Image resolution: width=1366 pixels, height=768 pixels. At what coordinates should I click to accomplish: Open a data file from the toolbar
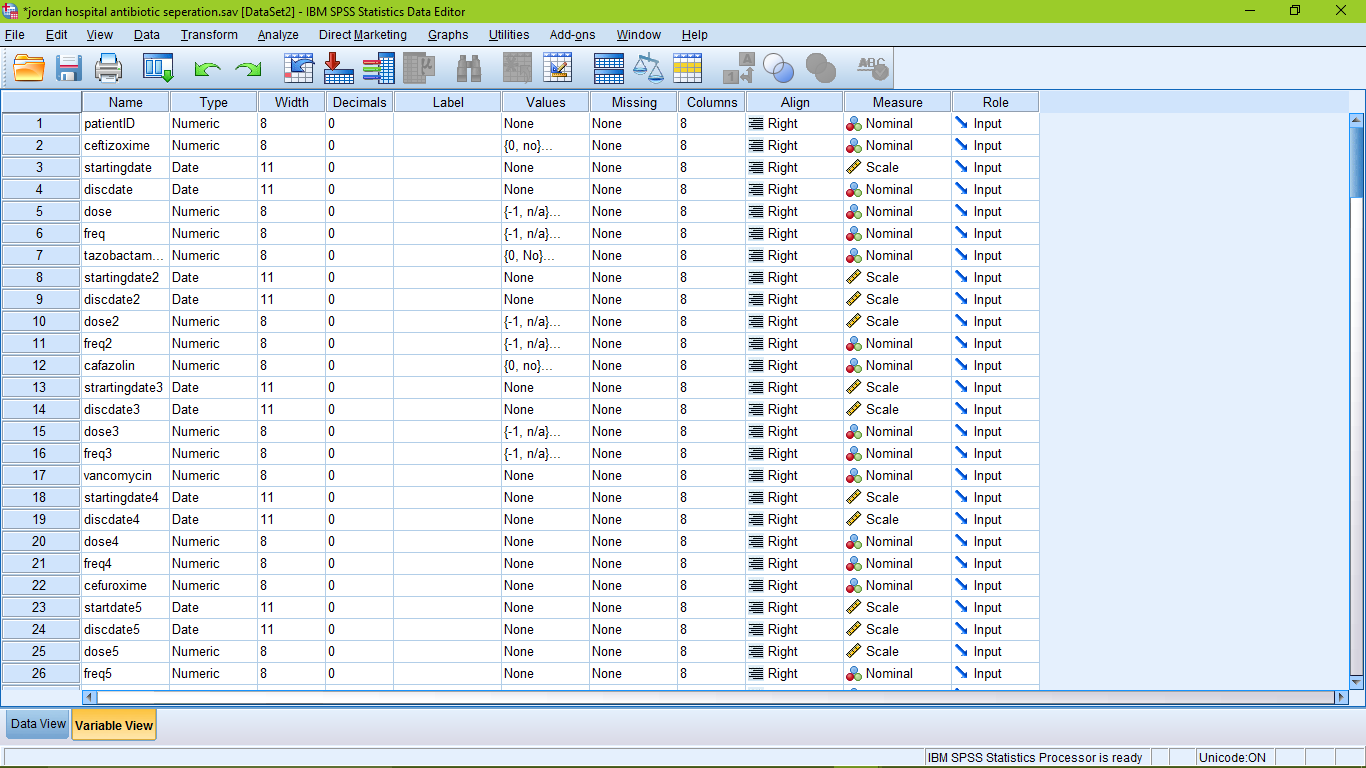27,68
